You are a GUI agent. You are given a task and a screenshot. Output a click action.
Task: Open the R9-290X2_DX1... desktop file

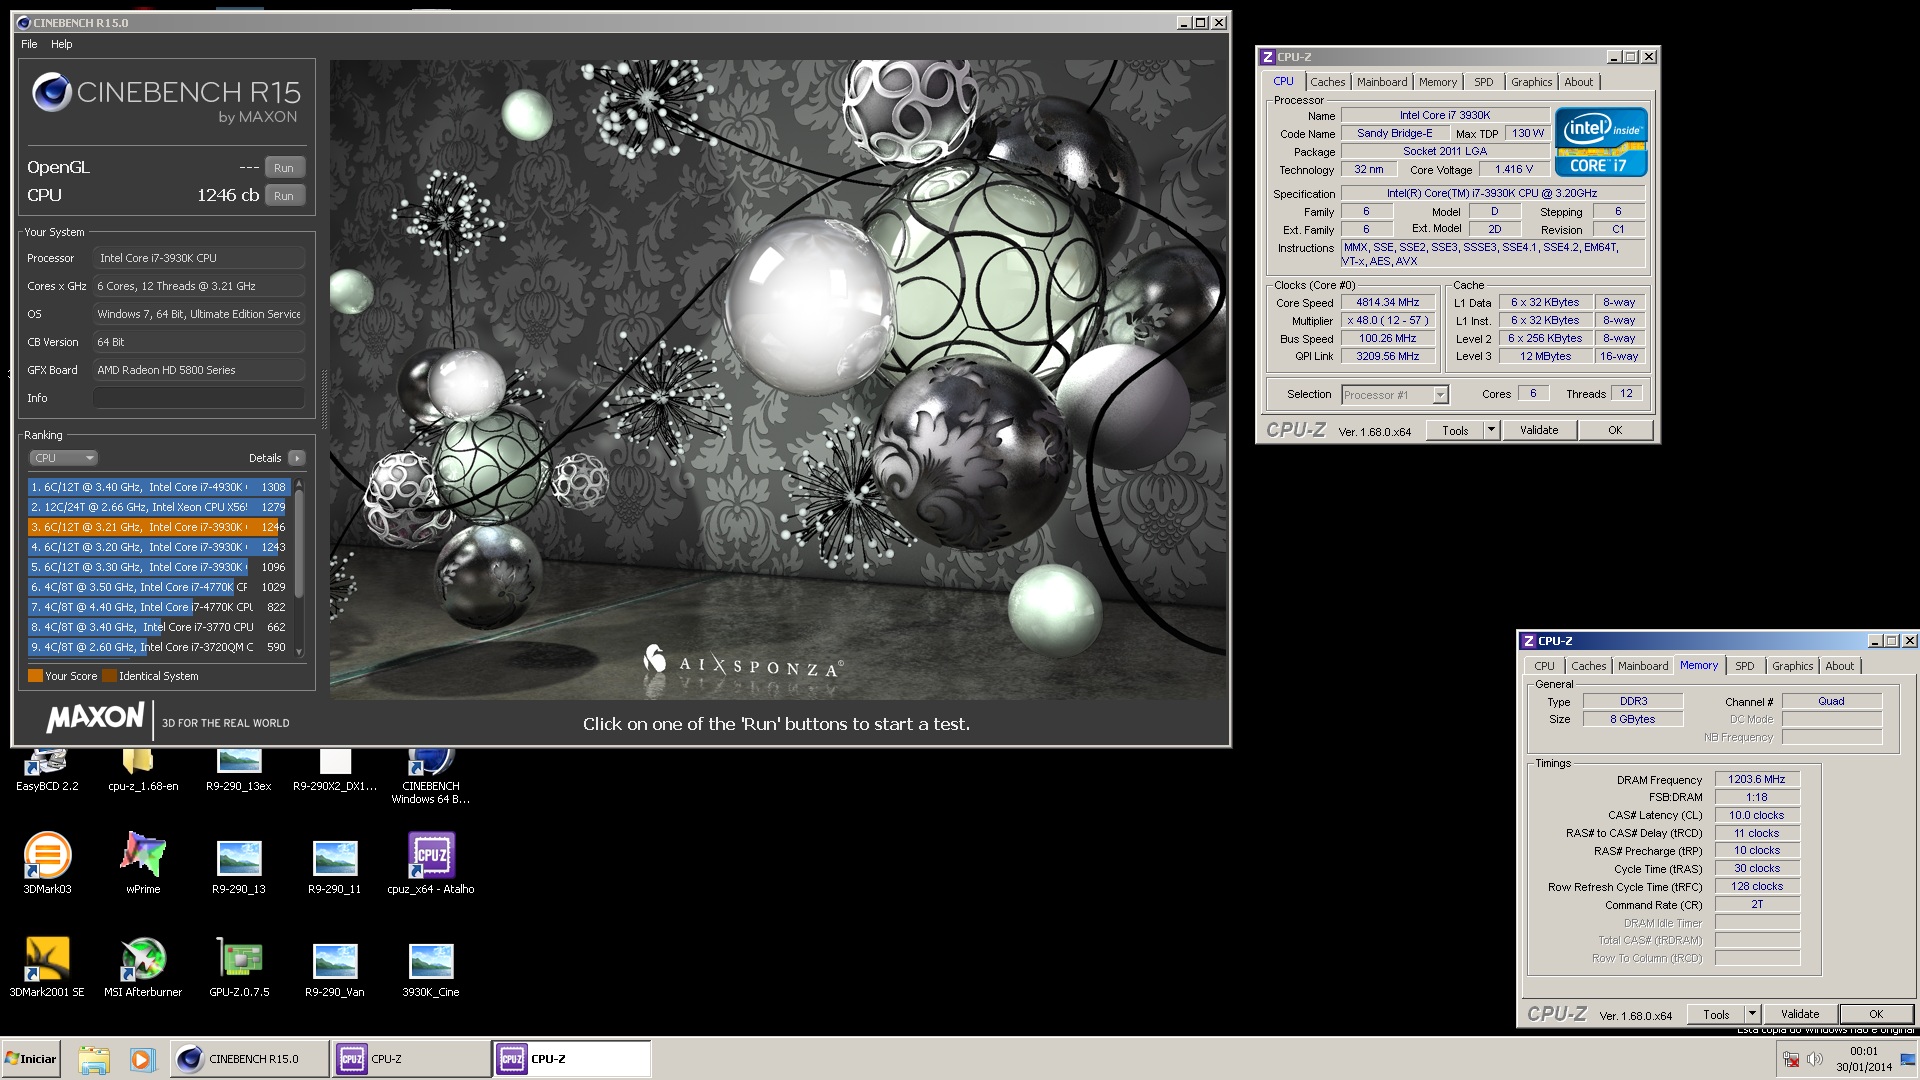pos(334,770)
